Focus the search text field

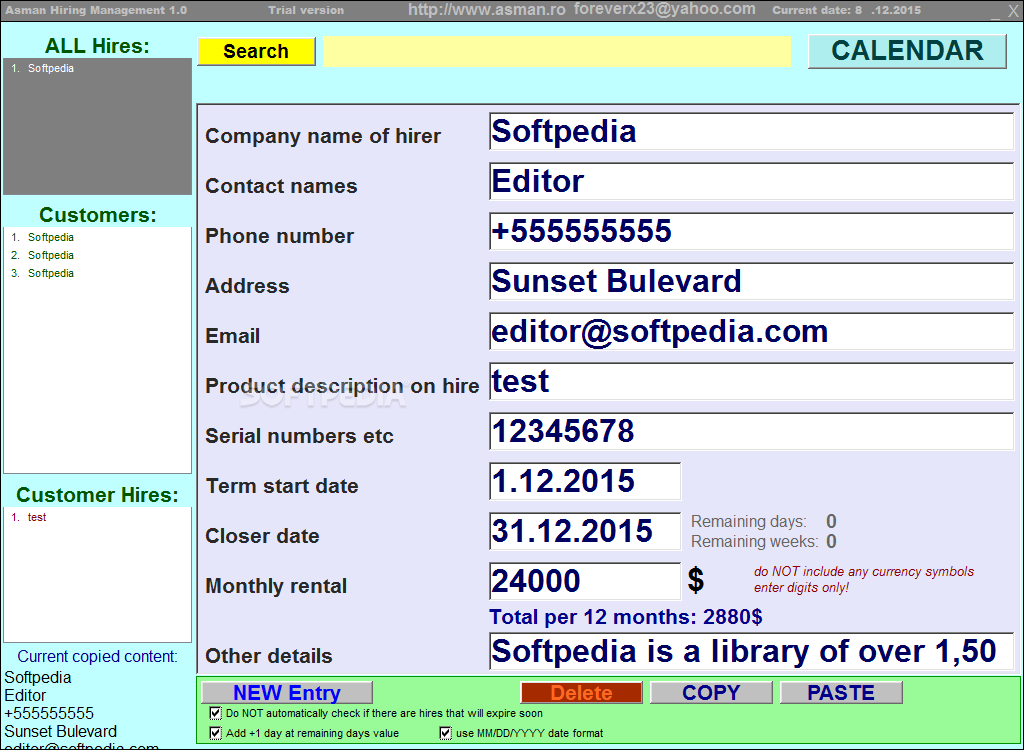(557, 51)
